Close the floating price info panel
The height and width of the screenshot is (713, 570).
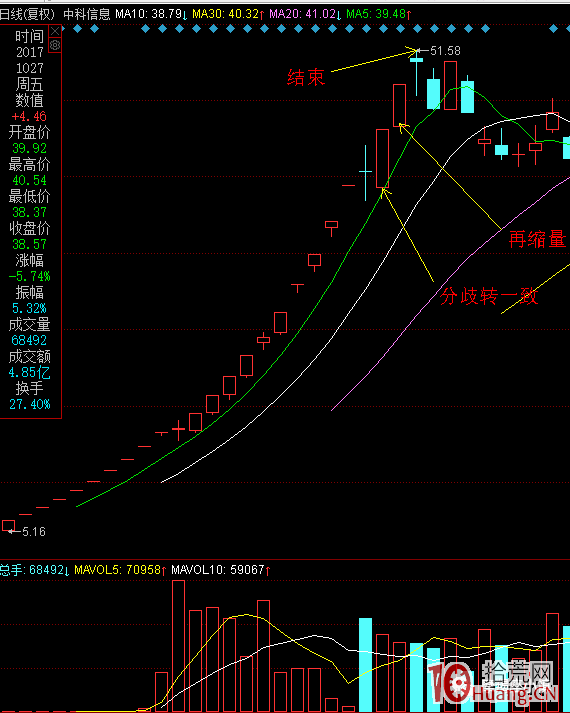(x=55, y=31)
